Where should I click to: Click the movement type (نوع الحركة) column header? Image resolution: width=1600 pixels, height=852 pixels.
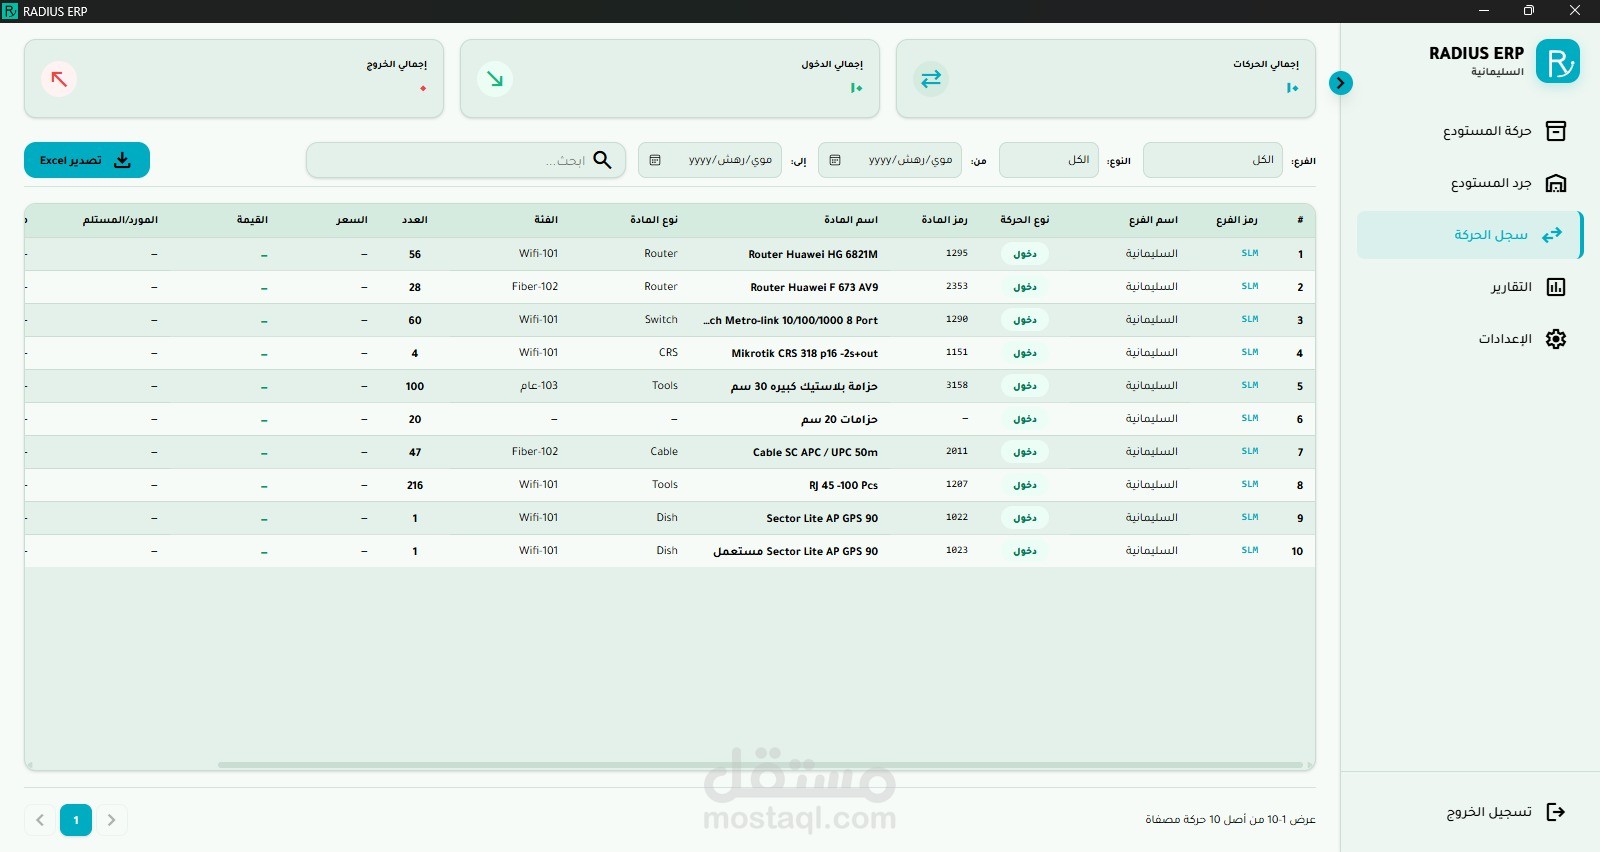[x=1025, y=220]
